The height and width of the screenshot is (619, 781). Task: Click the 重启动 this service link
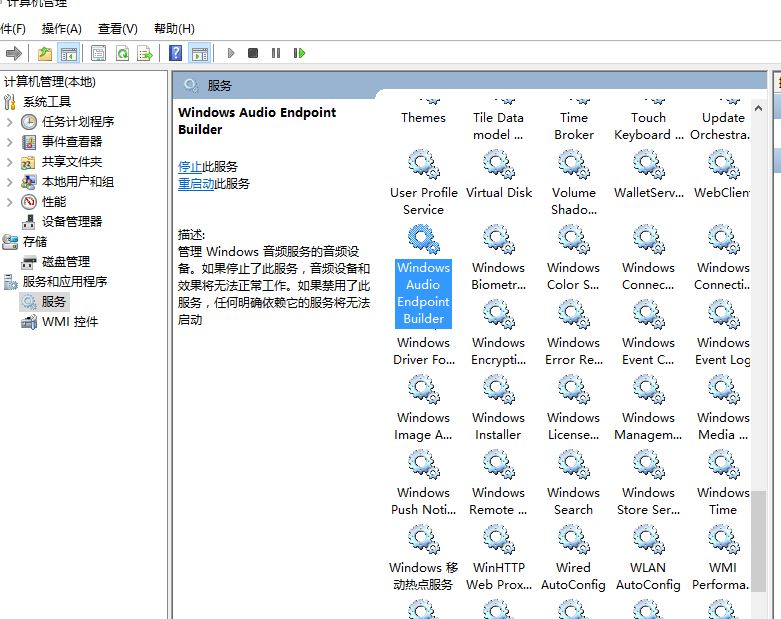(x=196, y=184)
